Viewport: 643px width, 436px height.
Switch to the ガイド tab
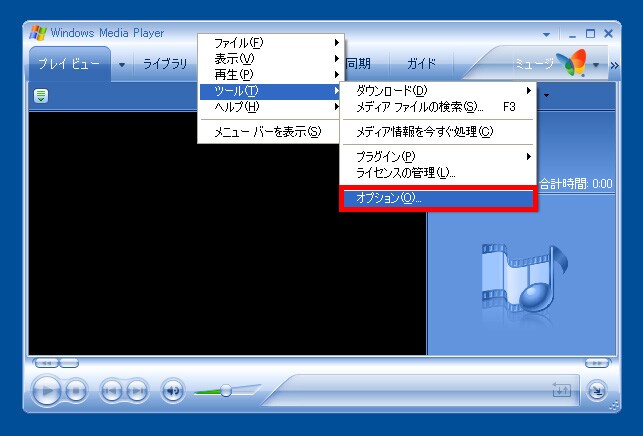click(x=422, y=64)
